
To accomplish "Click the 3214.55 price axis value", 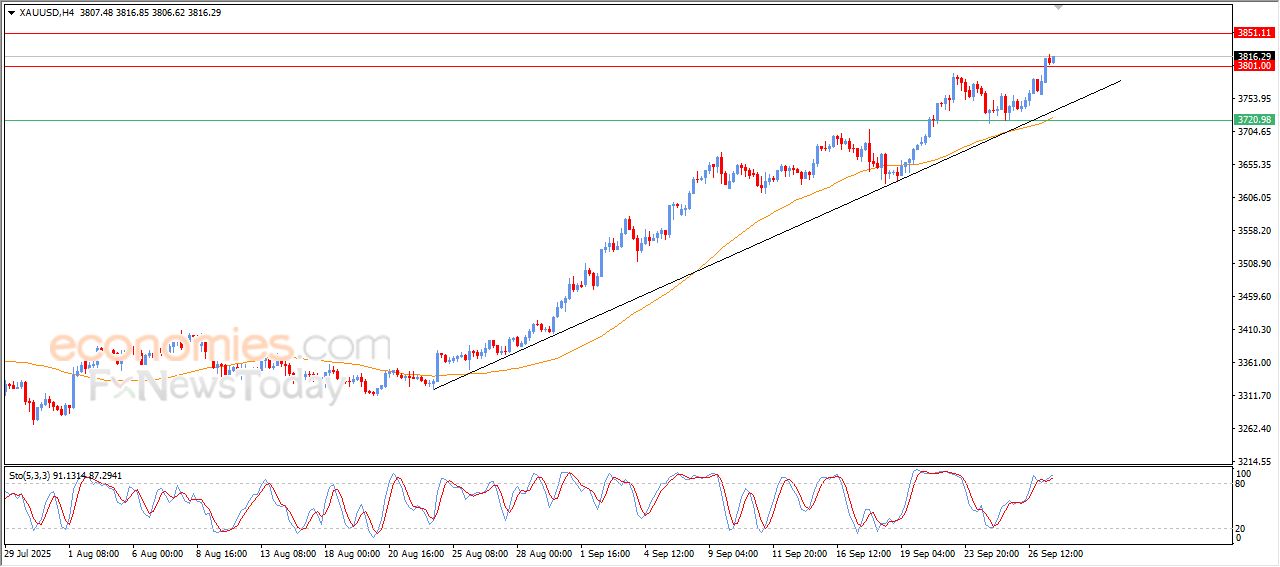I will [x=1254, y=462].
